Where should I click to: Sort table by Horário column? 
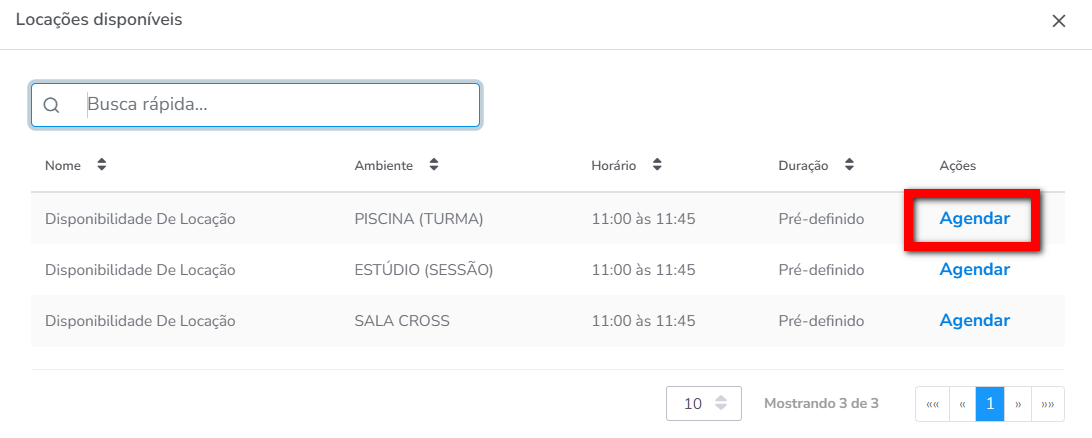pyautogui.click(x=656, y=165)
